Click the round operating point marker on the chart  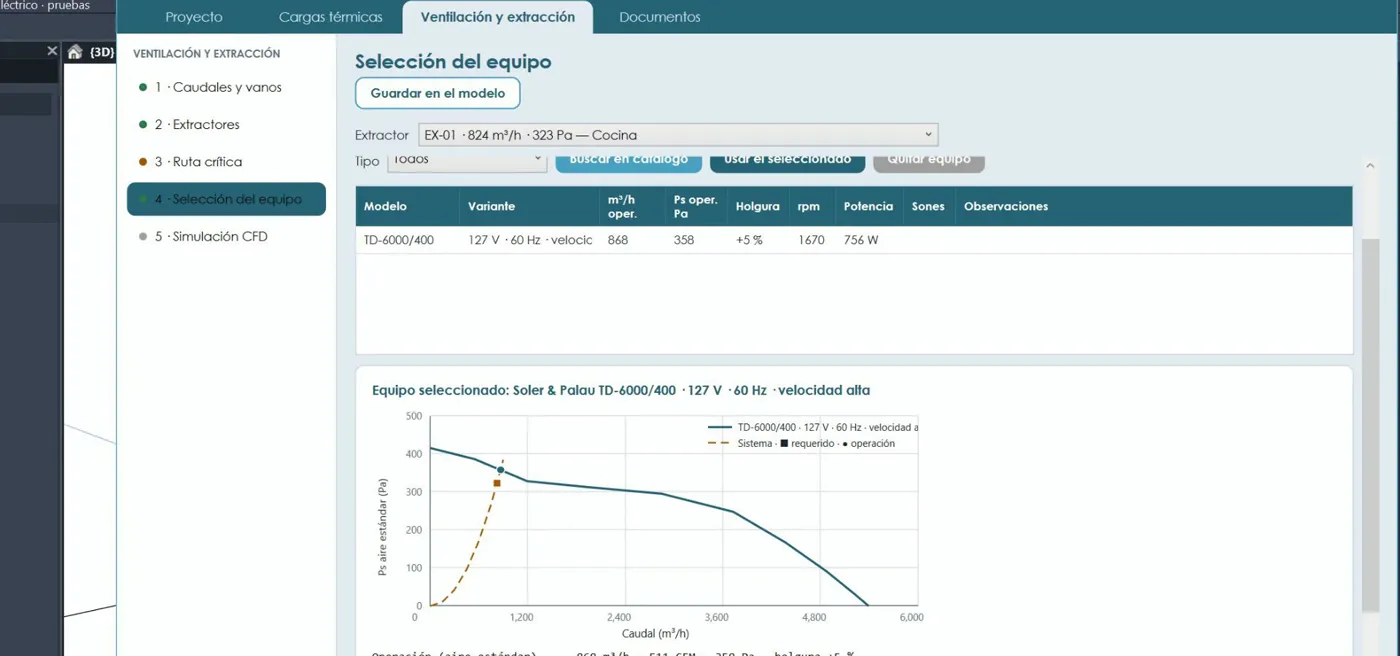click(x=501, y=470)
